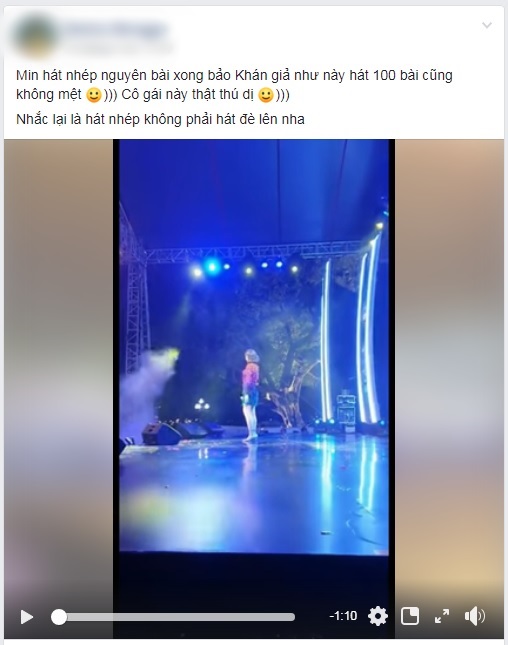The height and width of the screenshot is (645, 508).
Task: Open post options chevron menu
Action: coord(487,26)
